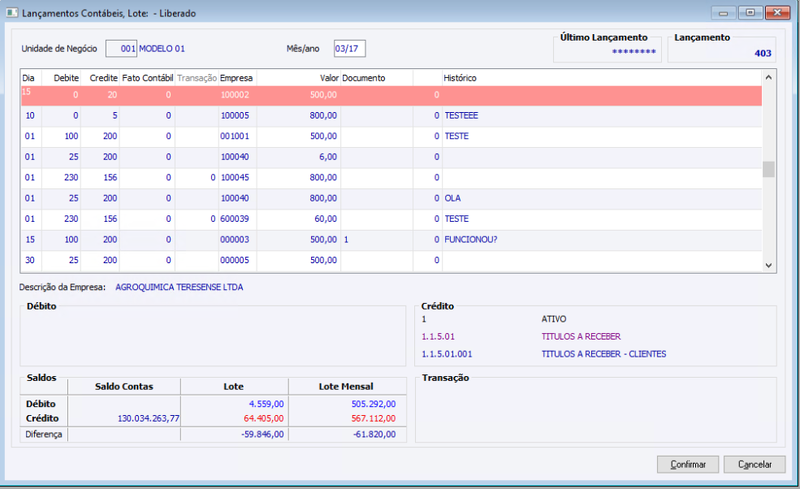The image size is (800, 489).
Task: Click the Mês/ano field 03/17
Action: tap(349, 48)
